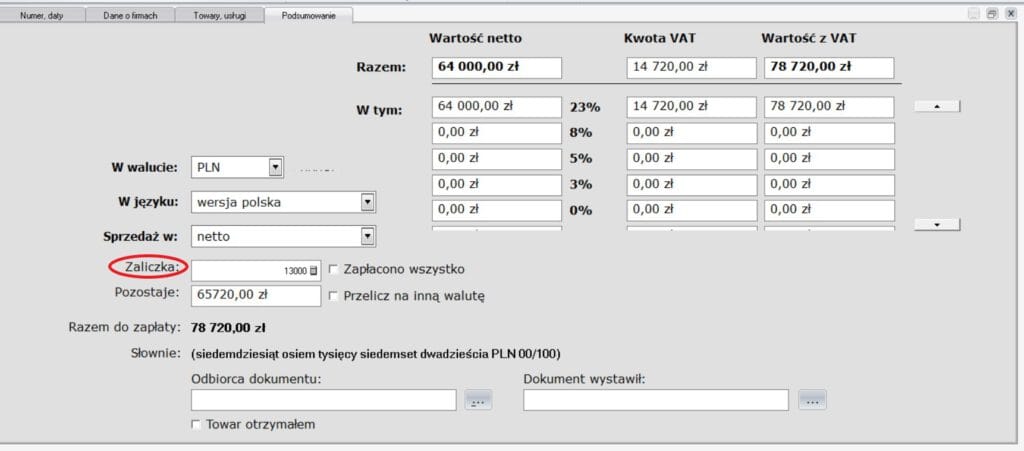Open the calculator icon in Zaliczka field
Screen dimensions: 1024x451
coord(313,271)
